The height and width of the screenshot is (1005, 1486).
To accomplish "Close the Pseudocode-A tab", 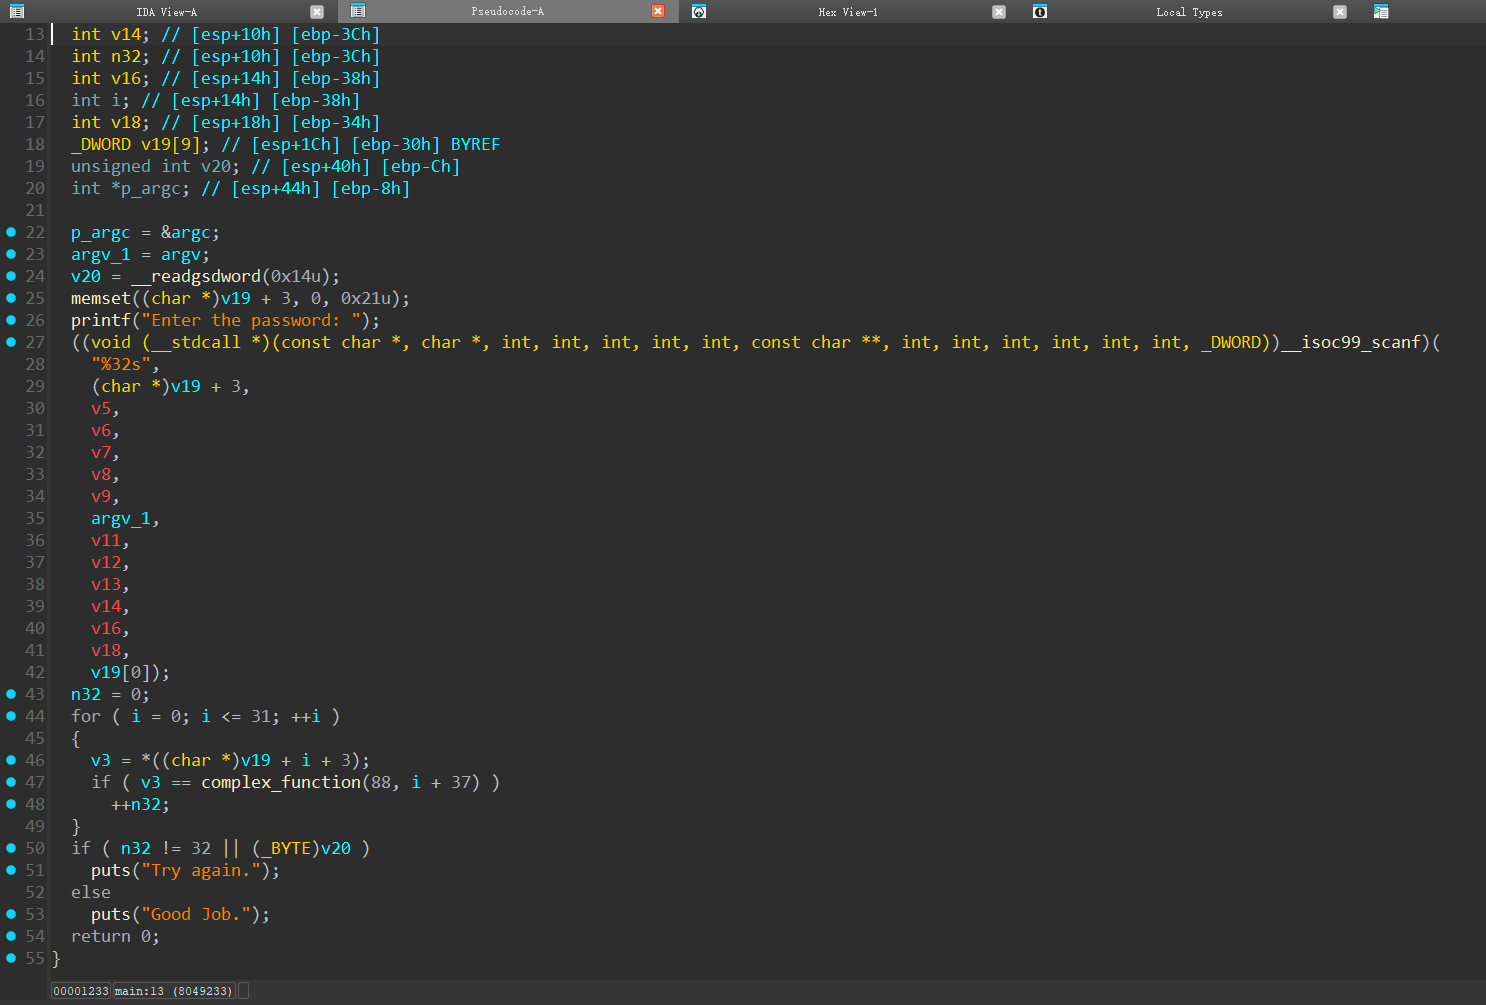I will tap(658, 11).
